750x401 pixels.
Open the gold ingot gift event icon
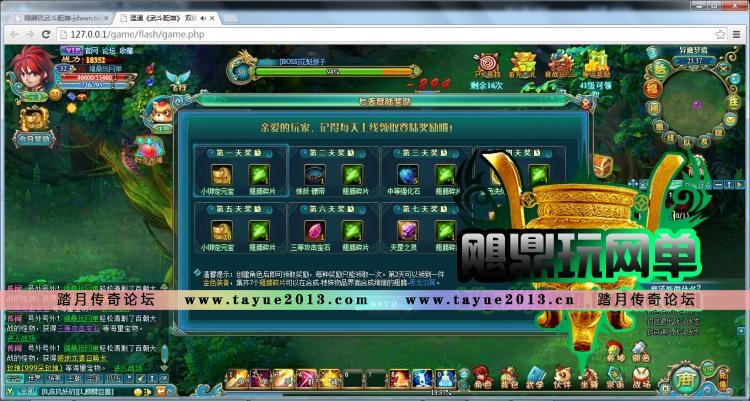tap(523, 66)
